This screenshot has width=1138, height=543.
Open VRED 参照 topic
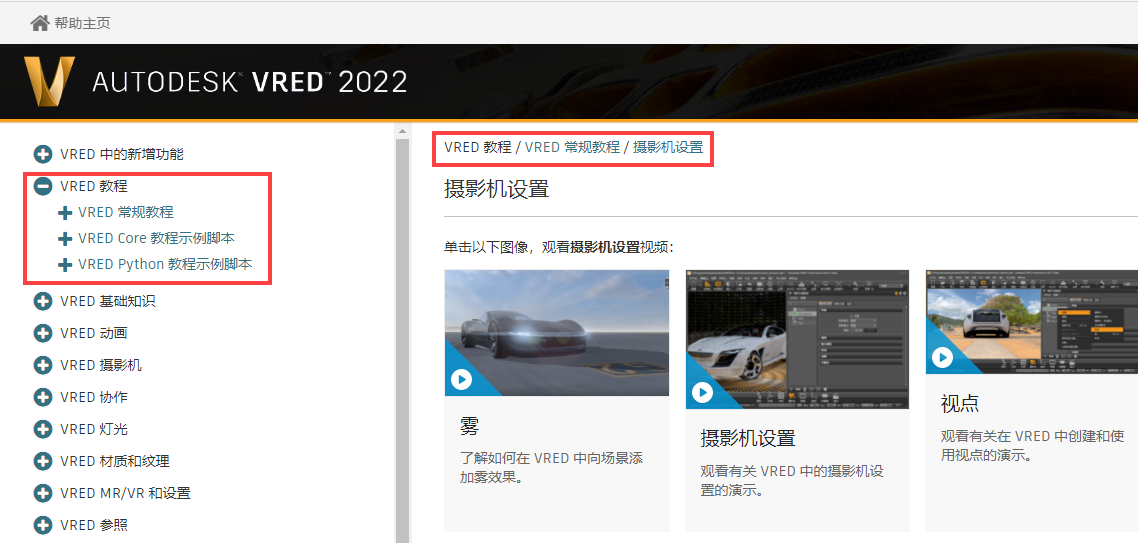click(94, 525)
